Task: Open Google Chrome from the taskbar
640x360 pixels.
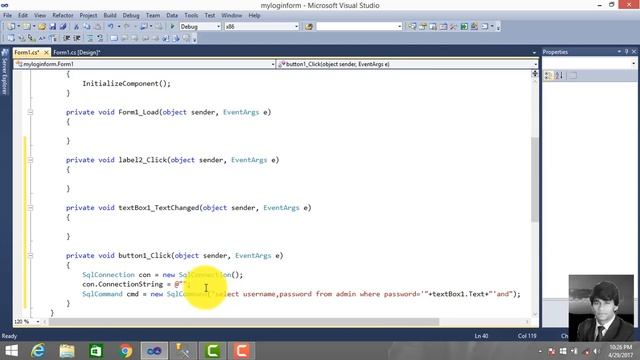Action: (125, 351)
